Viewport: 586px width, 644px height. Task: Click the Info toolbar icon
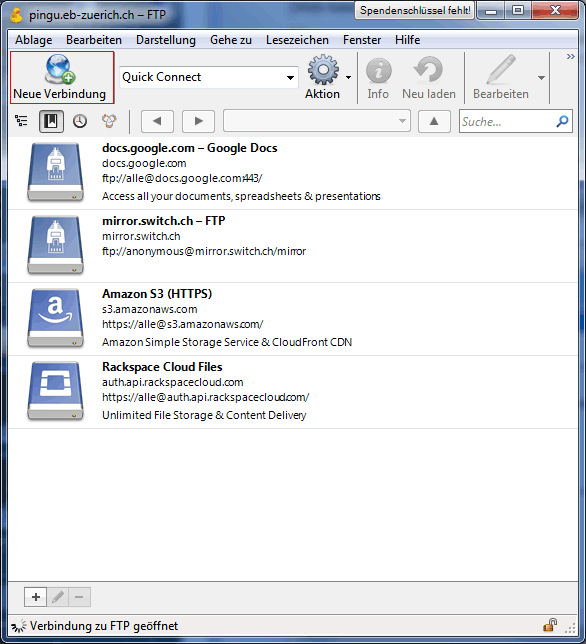tap(378, 70)
